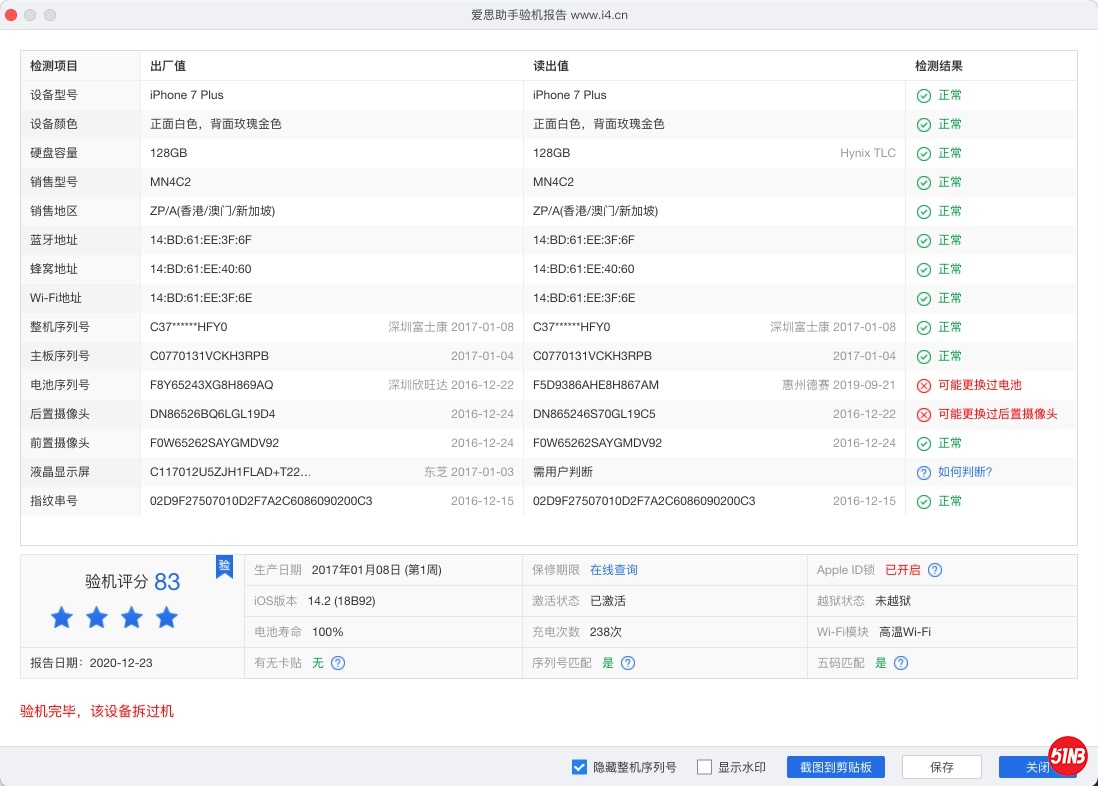Click the 充电次数 value 238次

point(606,632)
